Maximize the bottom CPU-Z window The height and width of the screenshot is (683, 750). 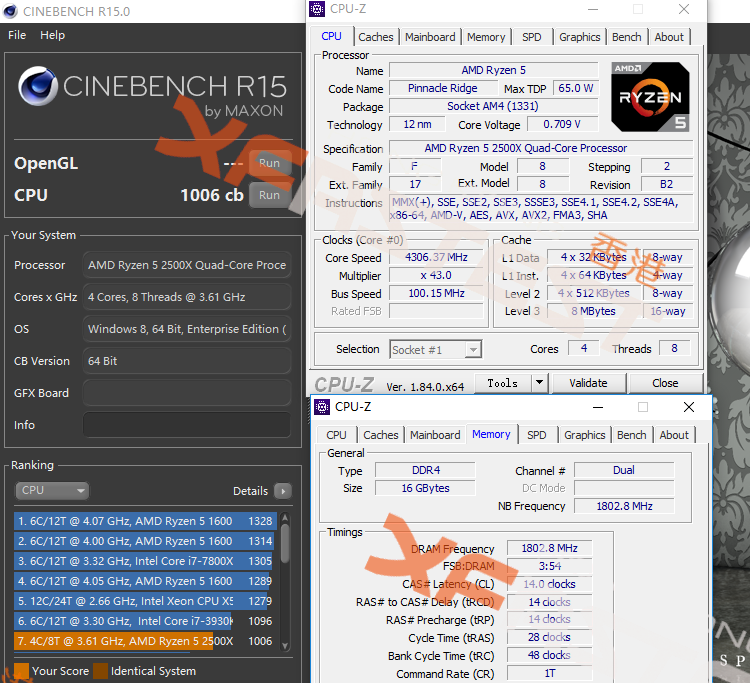click(x=643, y=407)
